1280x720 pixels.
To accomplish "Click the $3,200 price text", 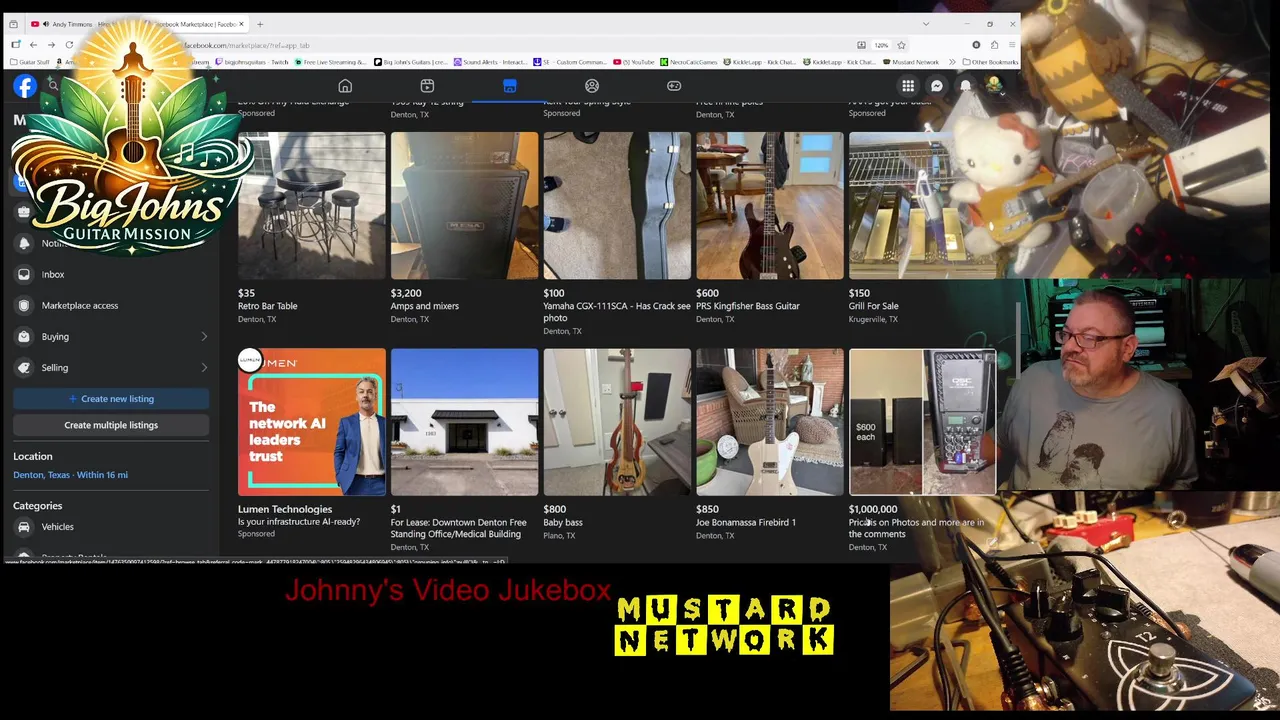I will click(406, 293).
